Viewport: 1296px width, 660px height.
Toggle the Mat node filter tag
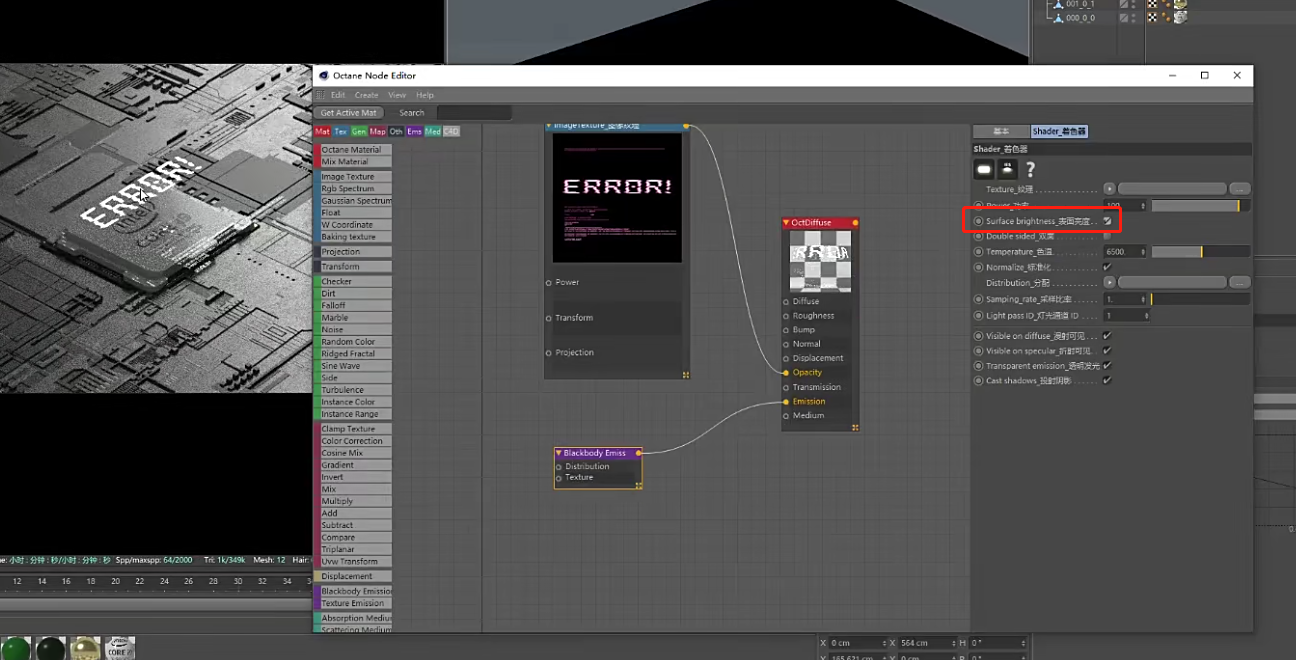tap(322, 132)
